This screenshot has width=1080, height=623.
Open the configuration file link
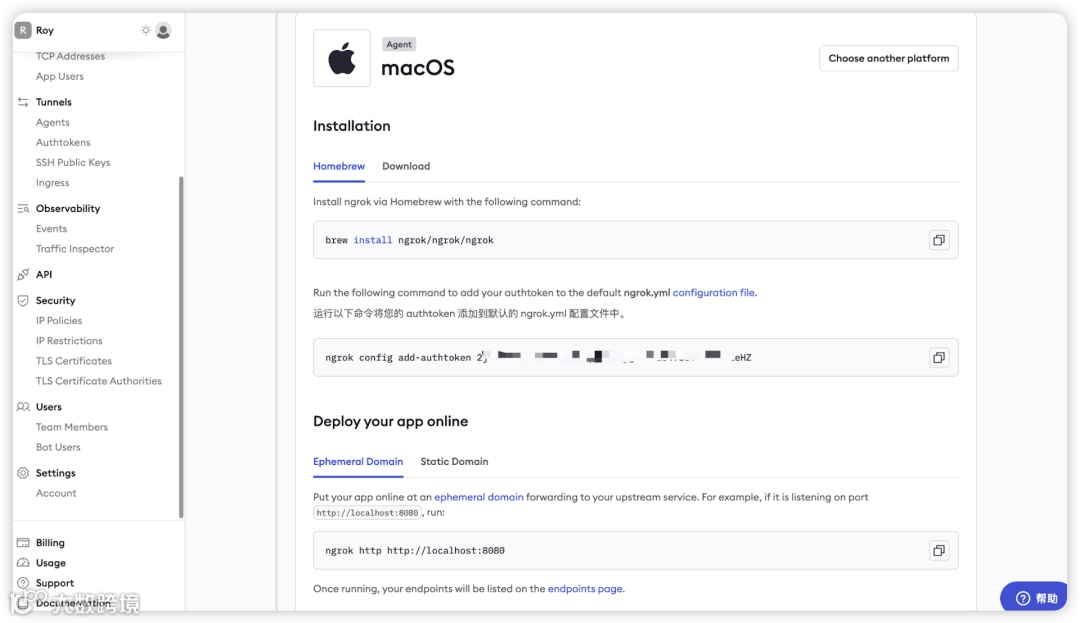[x=714, y=293]
